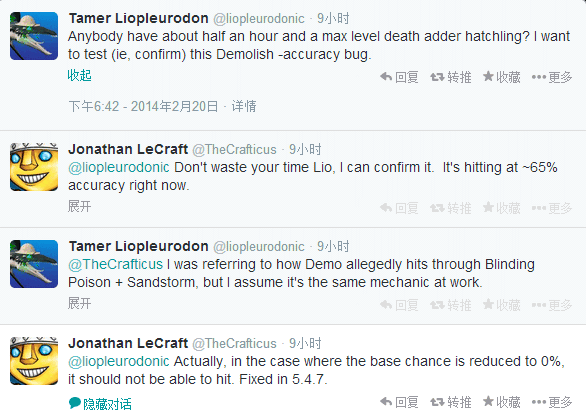Open more options on last tweet
This screenshot has width=586, height=413.
[552, 402]
